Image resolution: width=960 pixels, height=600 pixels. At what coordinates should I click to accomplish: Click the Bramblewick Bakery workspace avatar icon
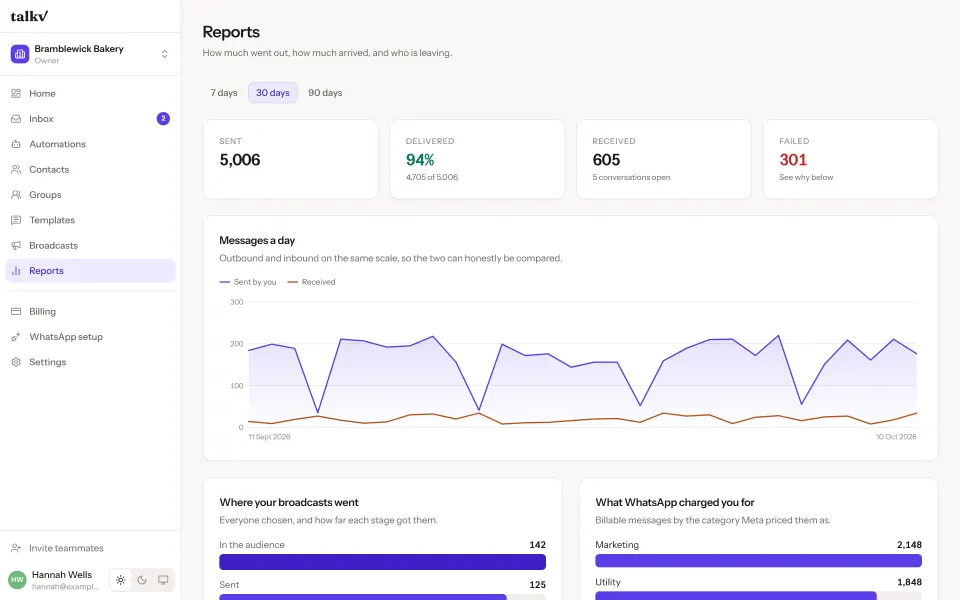(20, 54)
